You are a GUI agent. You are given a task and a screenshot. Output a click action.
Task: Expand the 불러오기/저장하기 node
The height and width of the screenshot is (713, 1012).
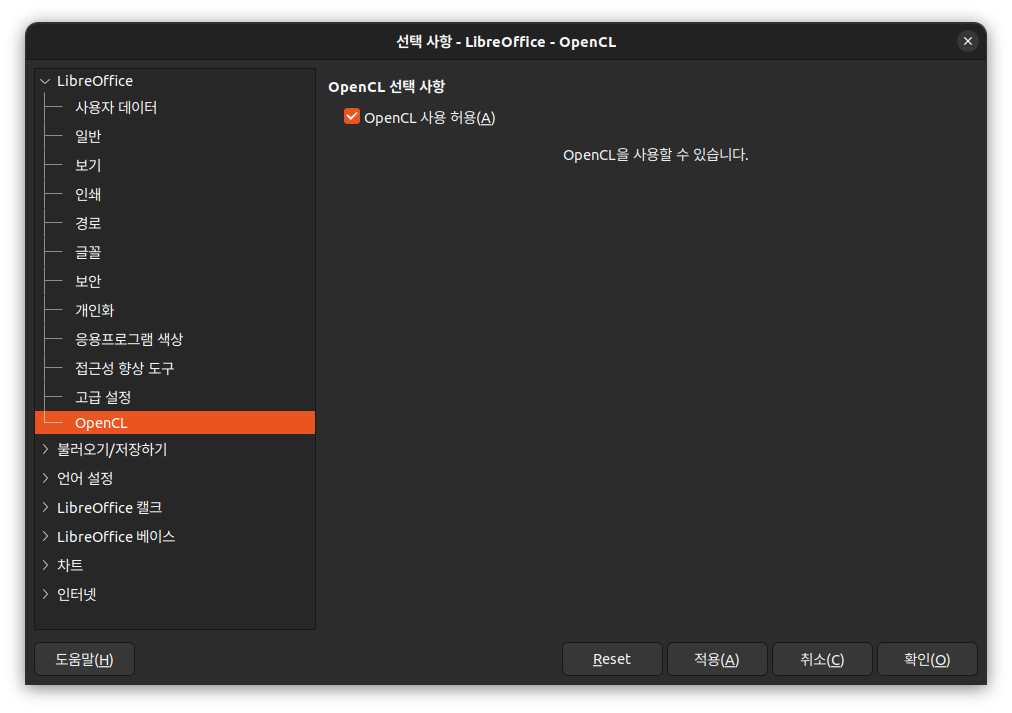coord(45,449)
